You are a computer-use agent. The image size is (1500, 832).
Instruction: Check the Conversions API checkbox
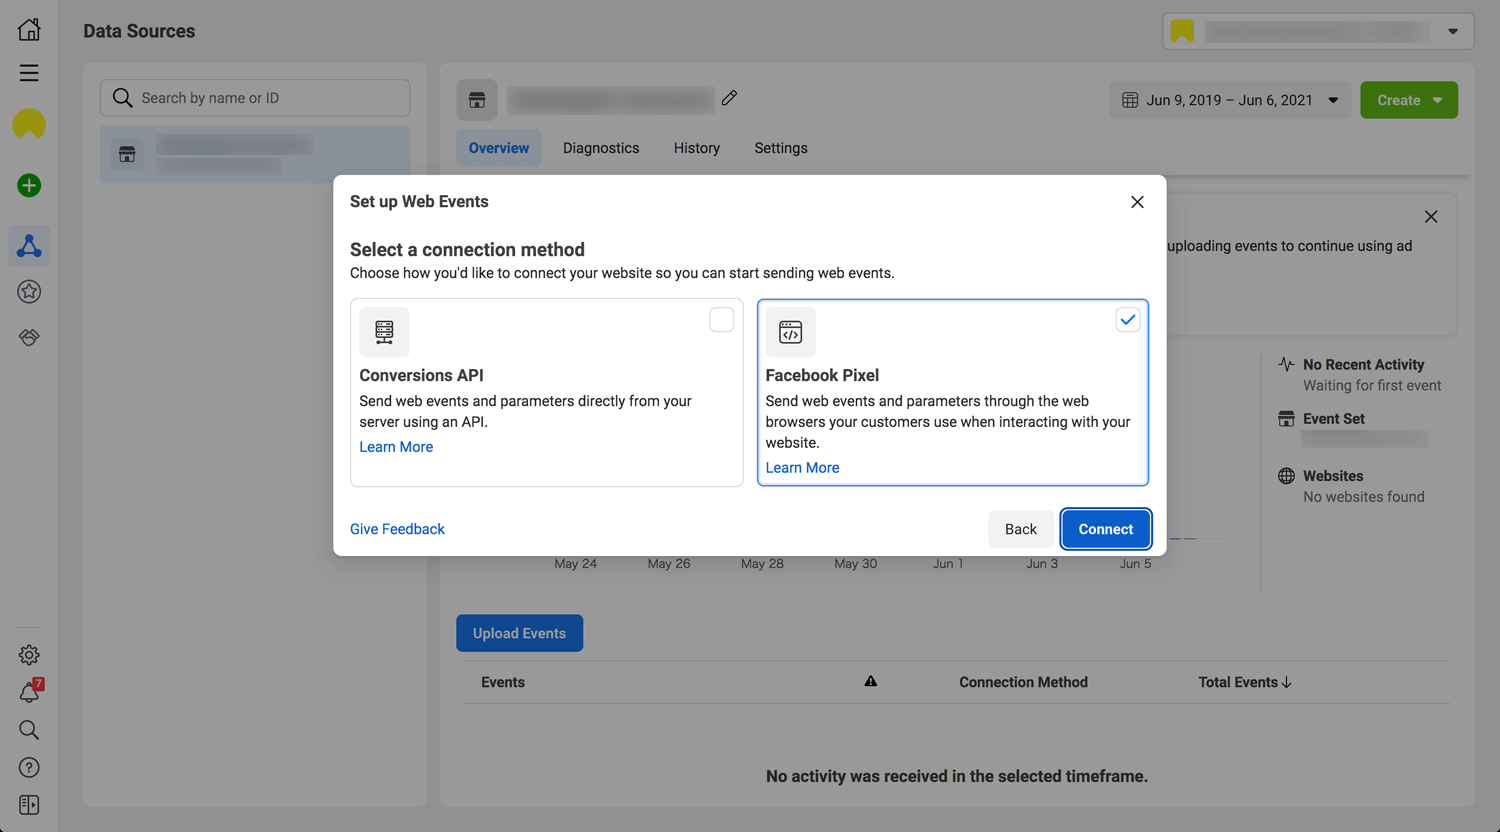[x=721, y=320]
